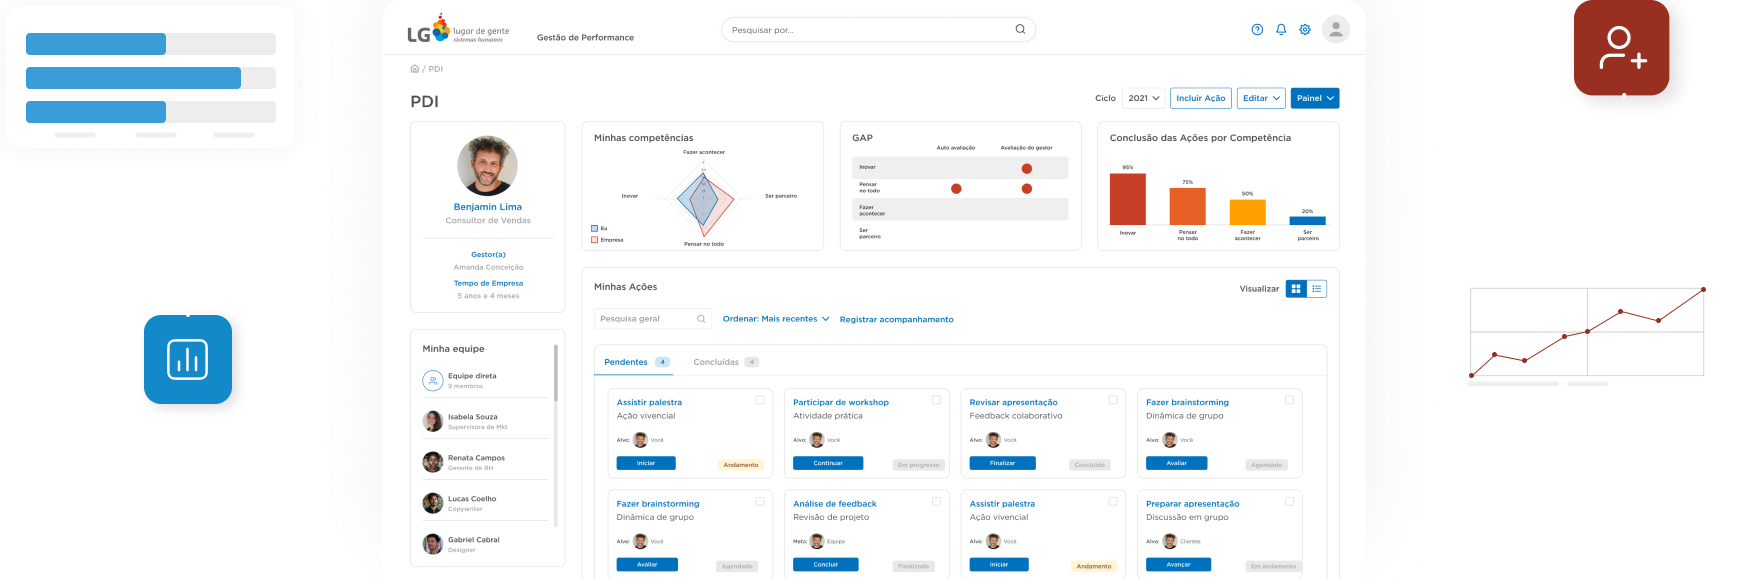The width and height of the screenshot is (1746, 579).
Task: Click the Inovar red bar in chart
Action: click(x=1128, y=199)
